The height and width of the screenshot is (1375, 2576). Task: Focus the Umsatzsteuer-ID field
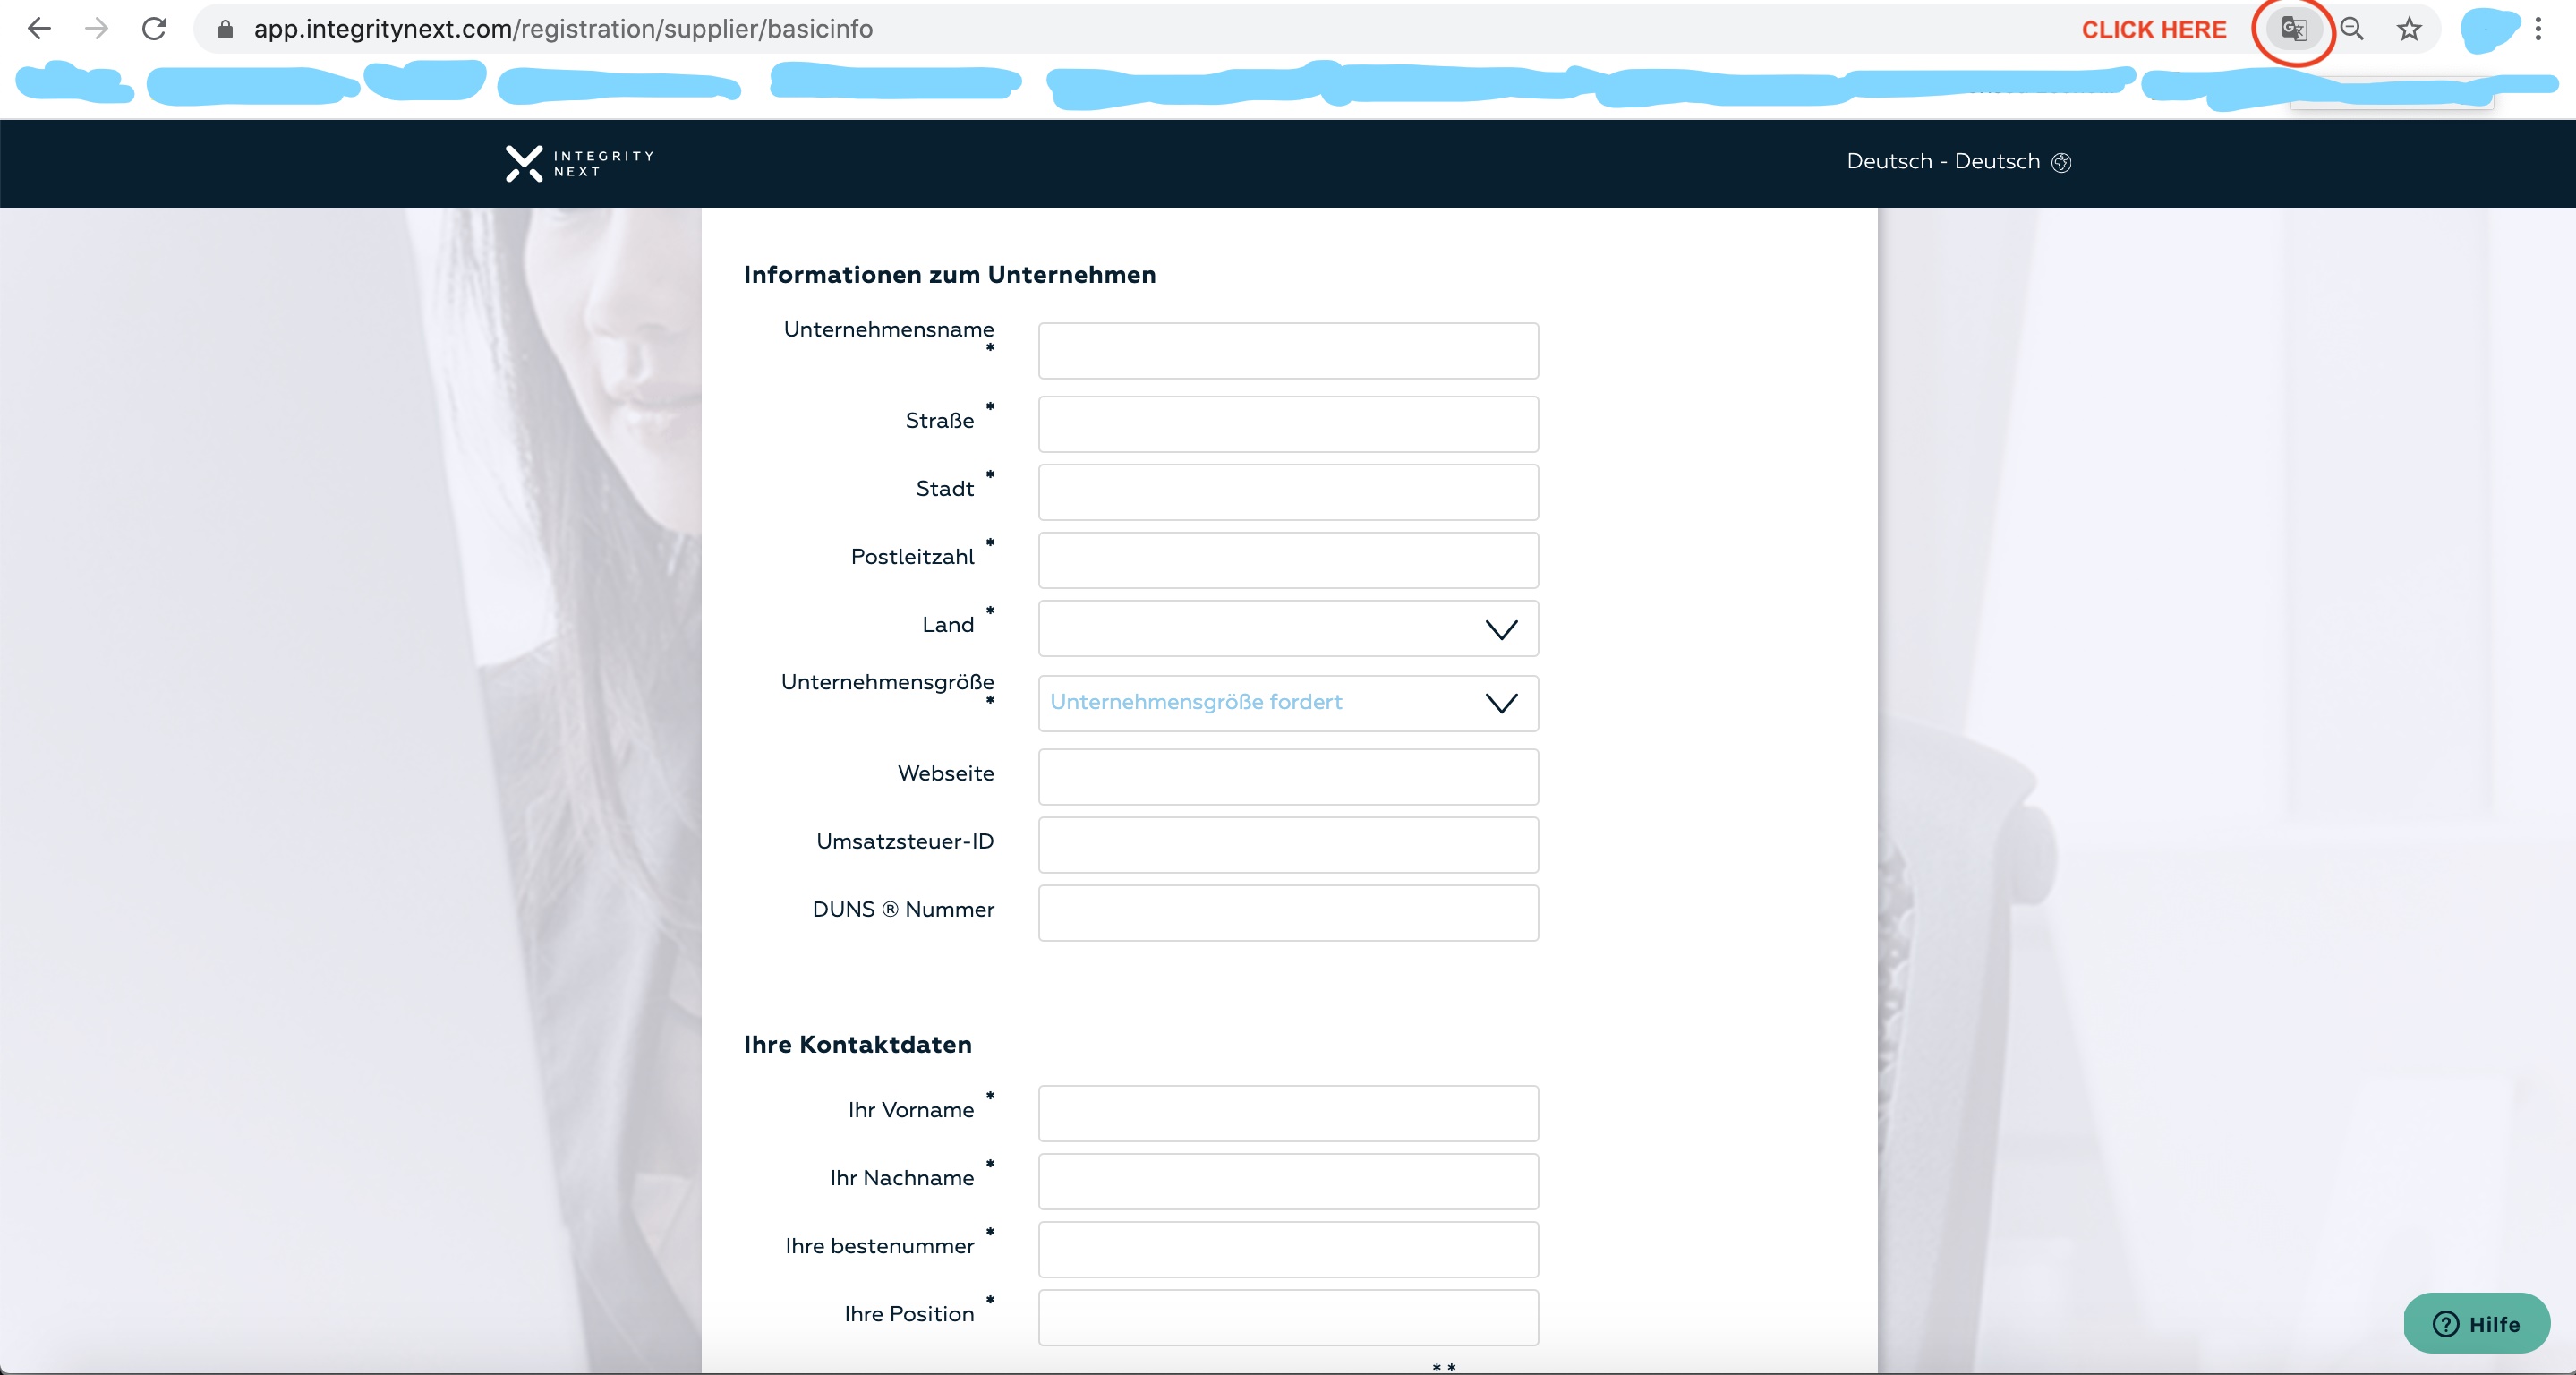tap(1288, 845)
